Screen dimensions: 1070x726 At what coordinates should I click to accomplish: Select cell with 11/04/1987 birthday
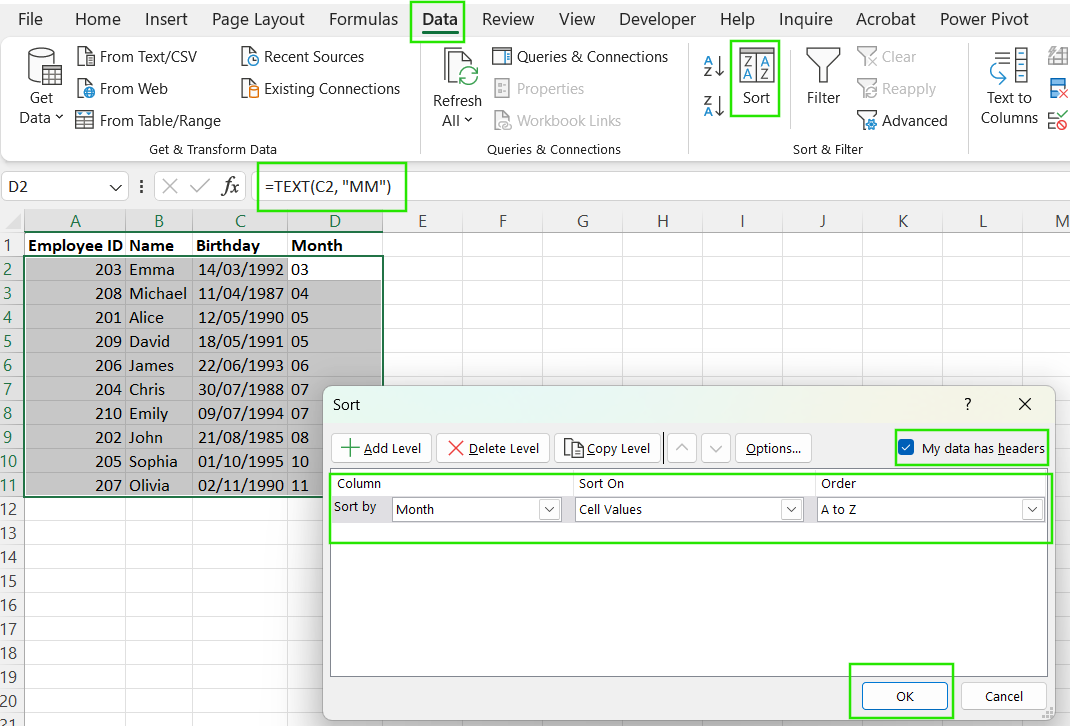coord(240,293)
